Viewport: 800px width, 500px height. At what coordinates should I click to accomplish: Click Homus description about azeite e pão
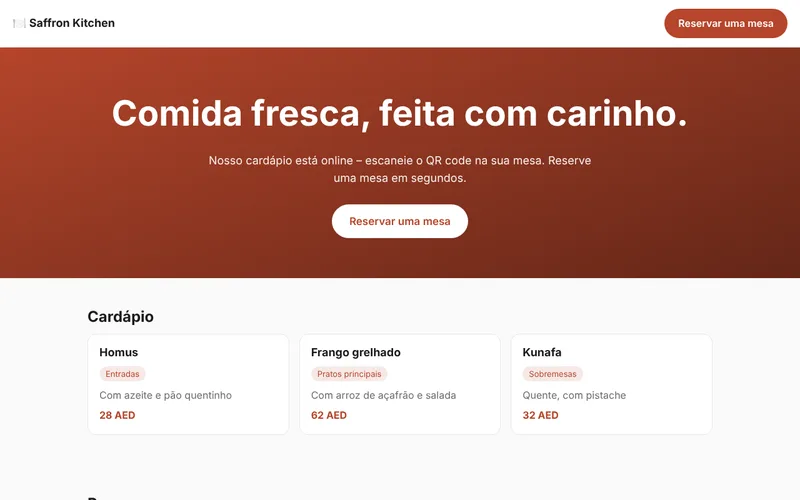tap(165, 395)
